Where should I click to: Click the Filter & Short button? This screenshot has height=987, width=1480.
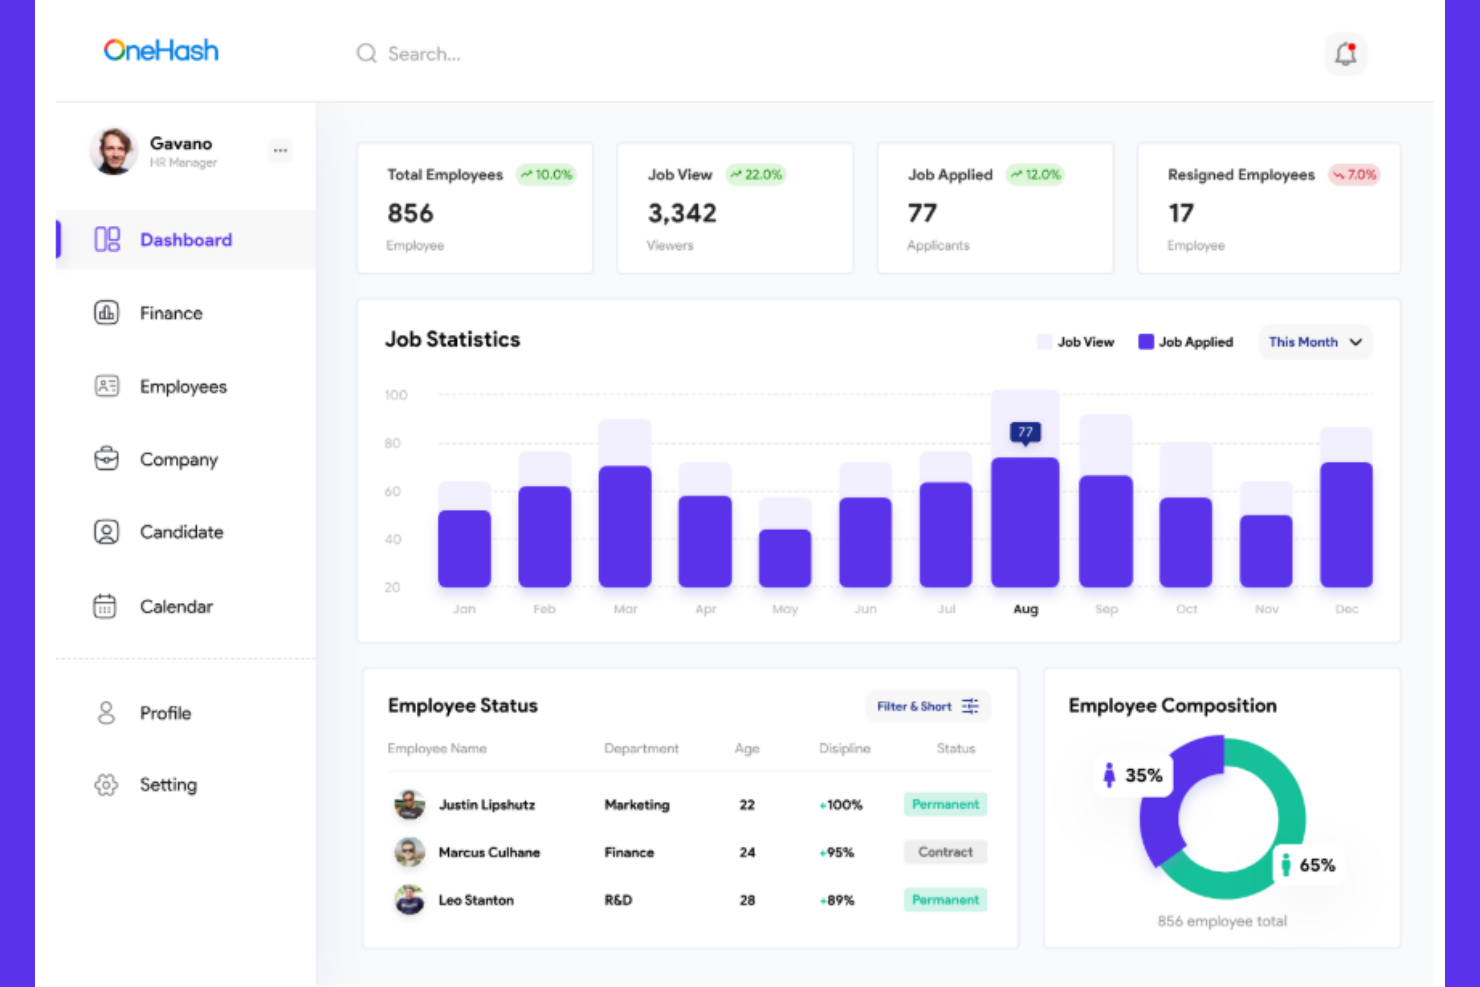(x=928, y=706)
